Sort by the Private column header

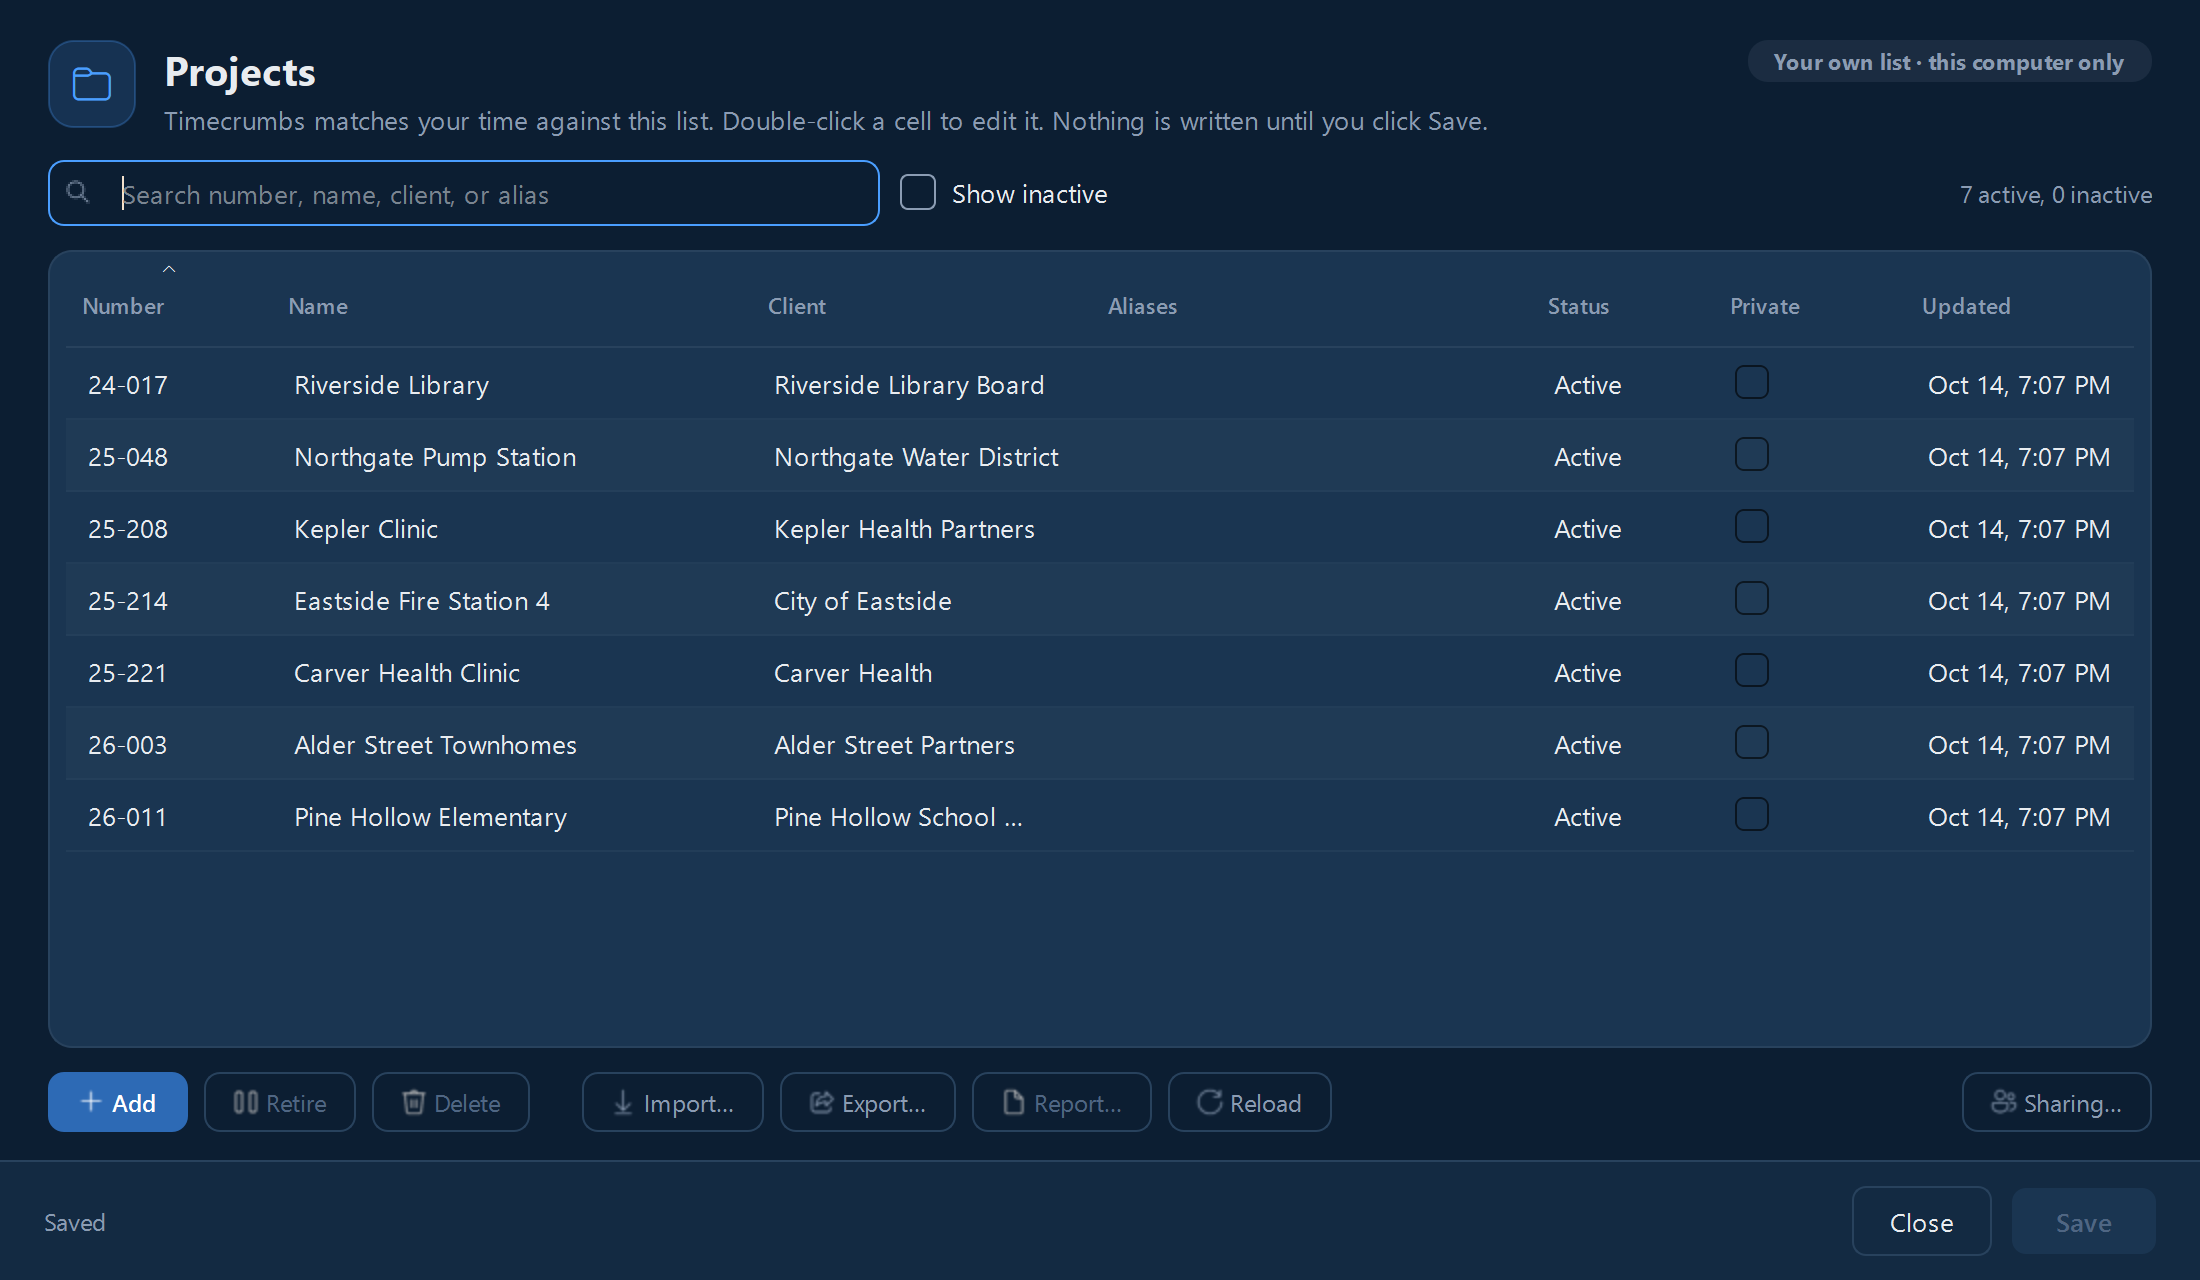point(1765,307)
